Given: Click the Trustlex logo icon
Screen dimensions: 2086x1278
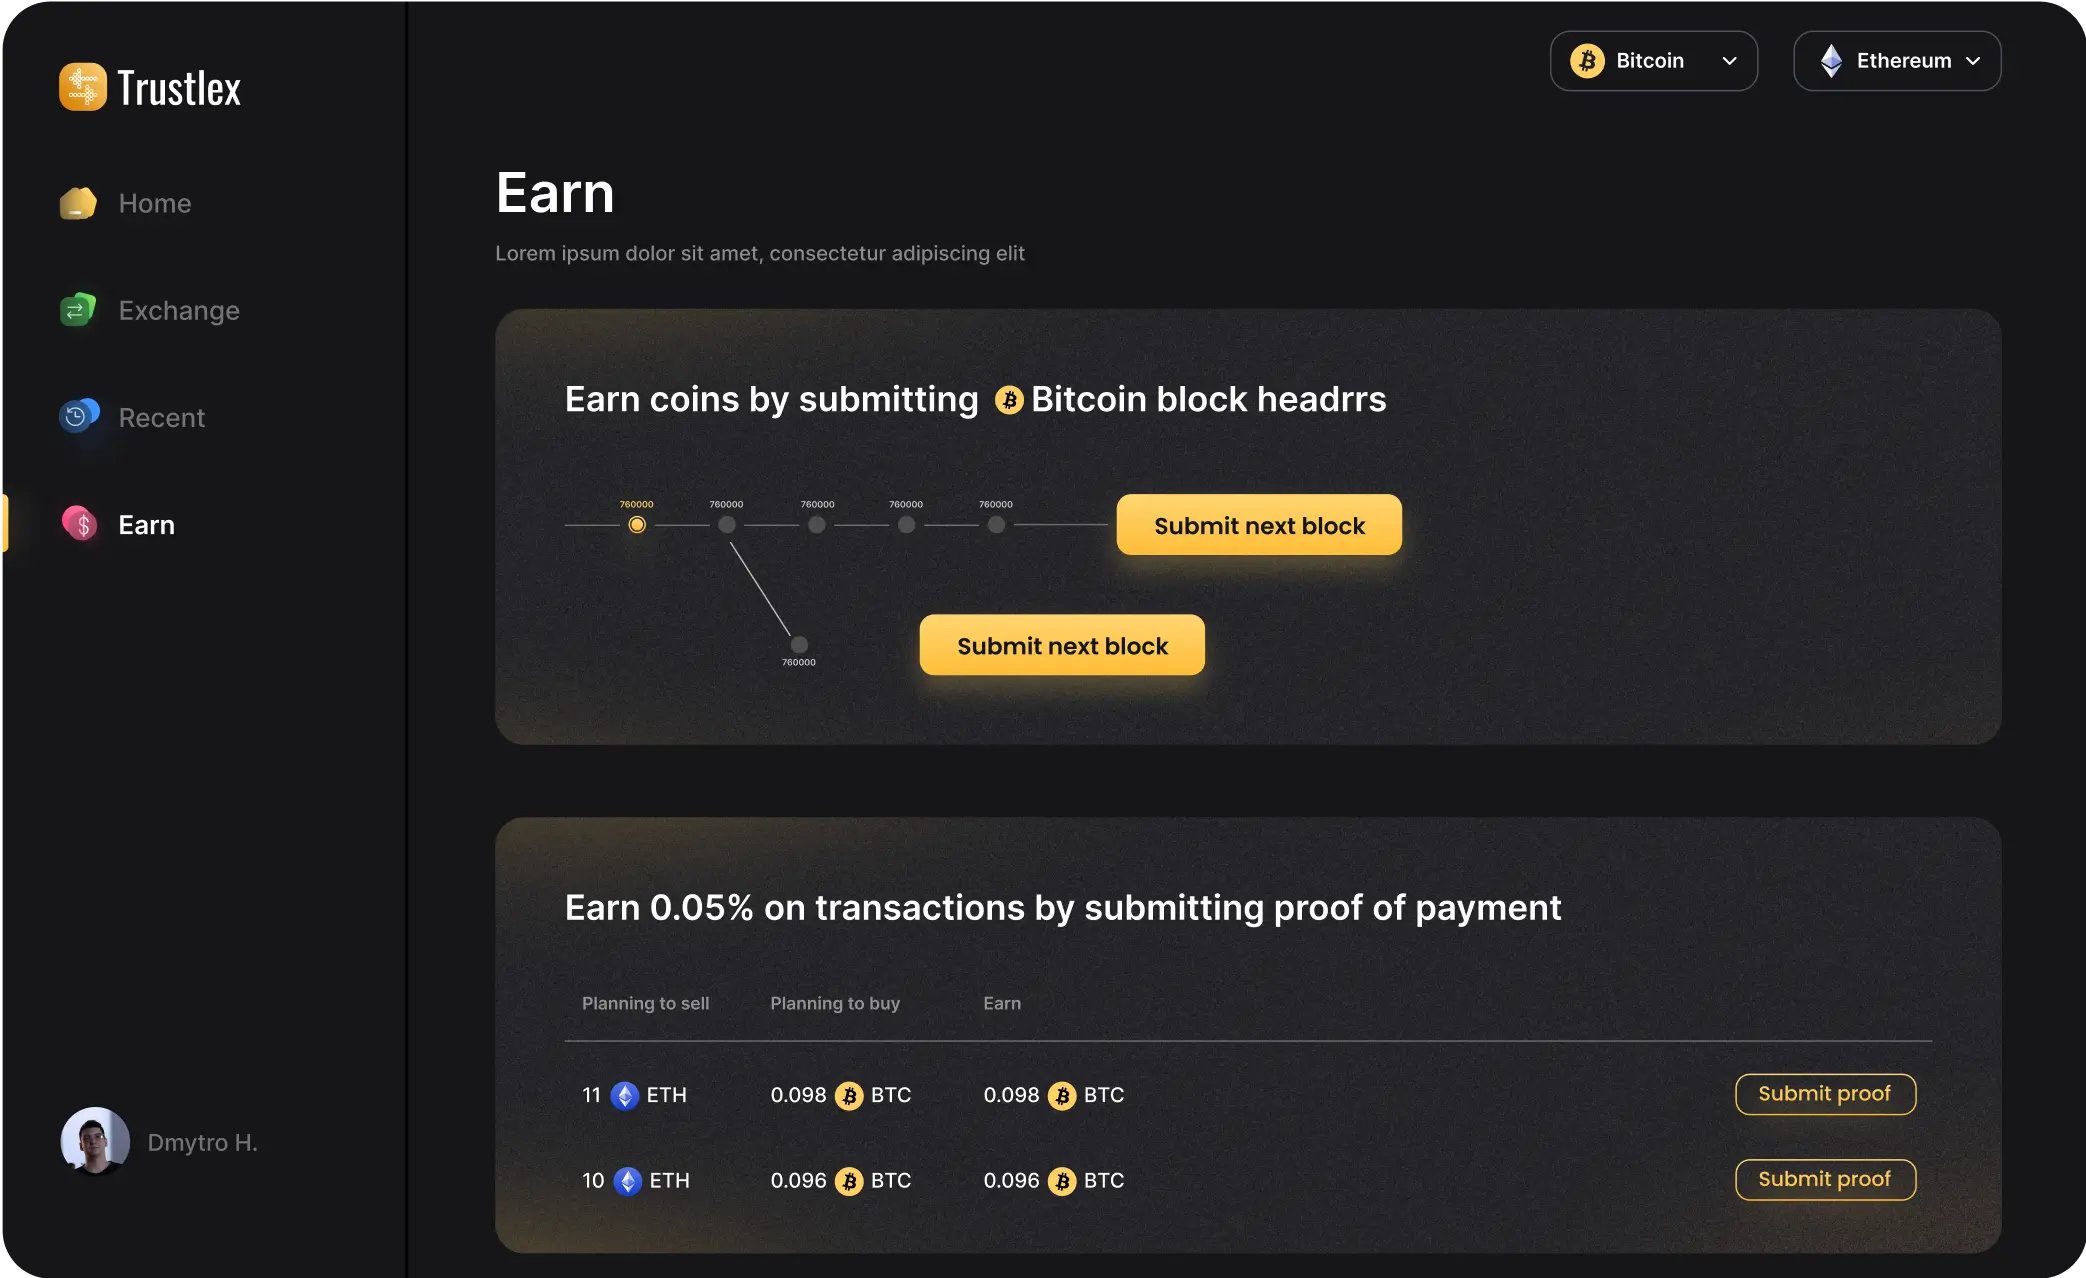Looking at the screenshot, I should coord(82,87).
